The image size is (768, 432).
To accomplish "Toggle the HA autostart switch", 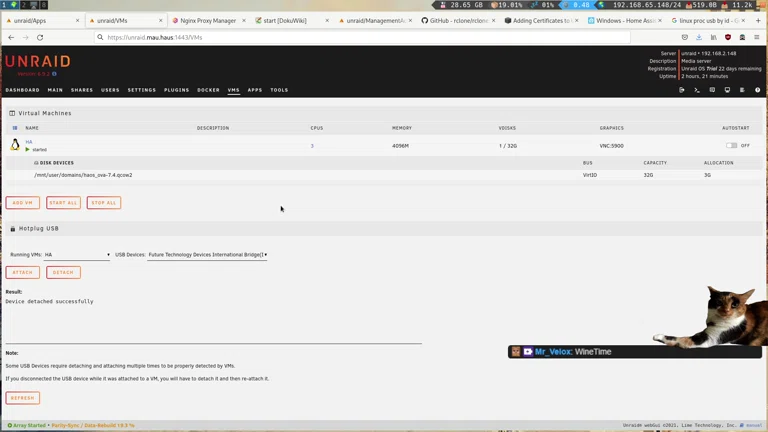I will [x=731, y=145].
